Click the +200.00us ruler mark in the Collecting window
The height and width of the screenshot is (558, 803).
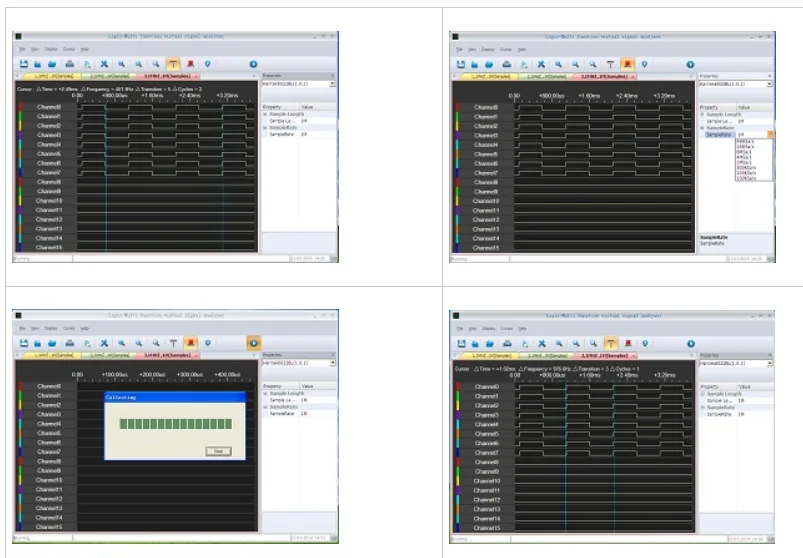pyautogui.click(x=152, y=375)
